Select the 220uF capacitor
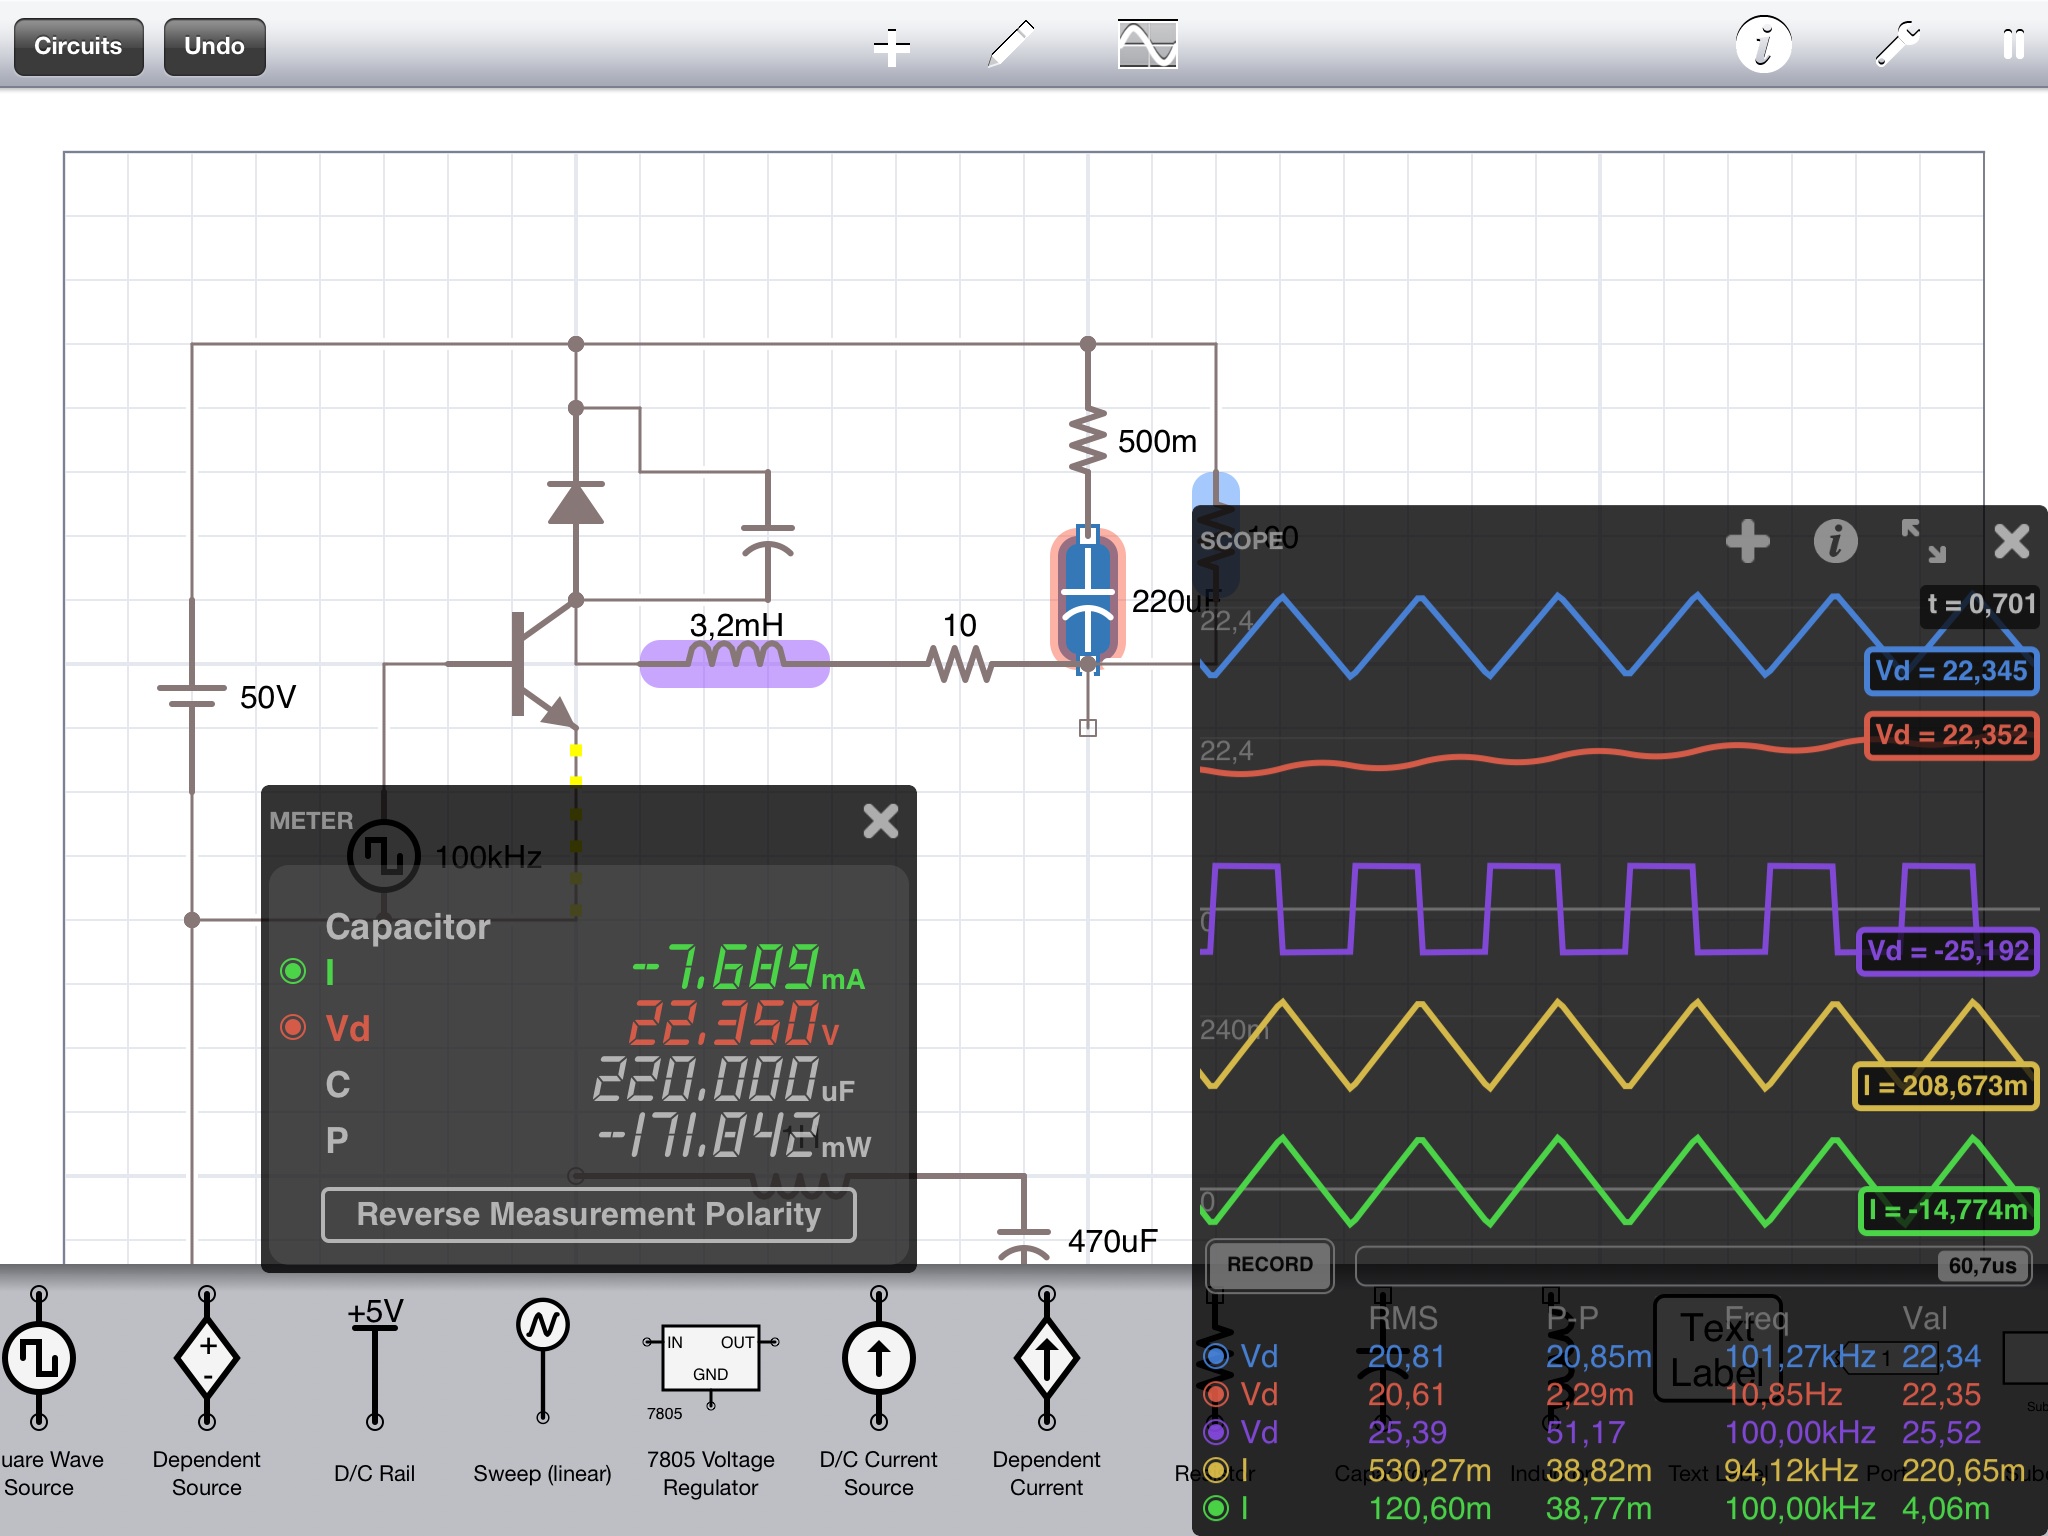Screen dimensions: 2048x1536 click(1088, 598)
